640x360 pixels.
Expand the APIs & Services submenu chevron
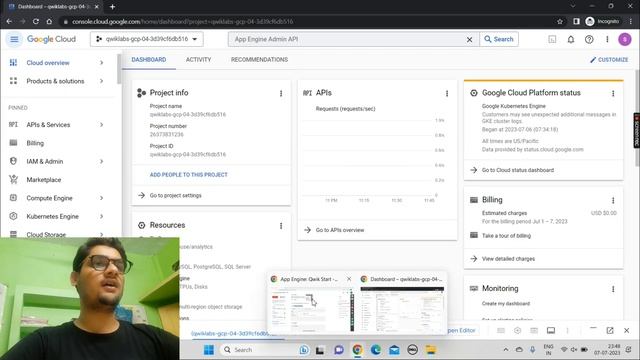tap(102, 125)
